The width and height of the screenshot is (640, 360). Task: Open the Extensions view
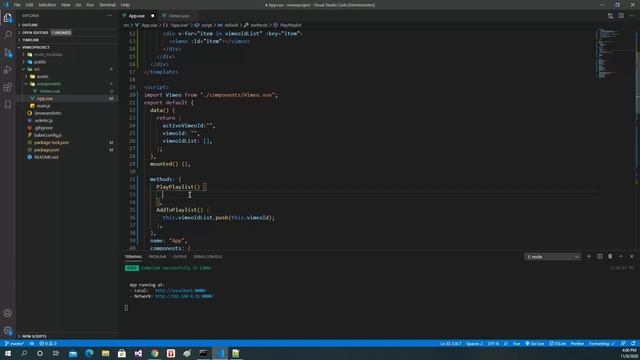coord(8,87)
